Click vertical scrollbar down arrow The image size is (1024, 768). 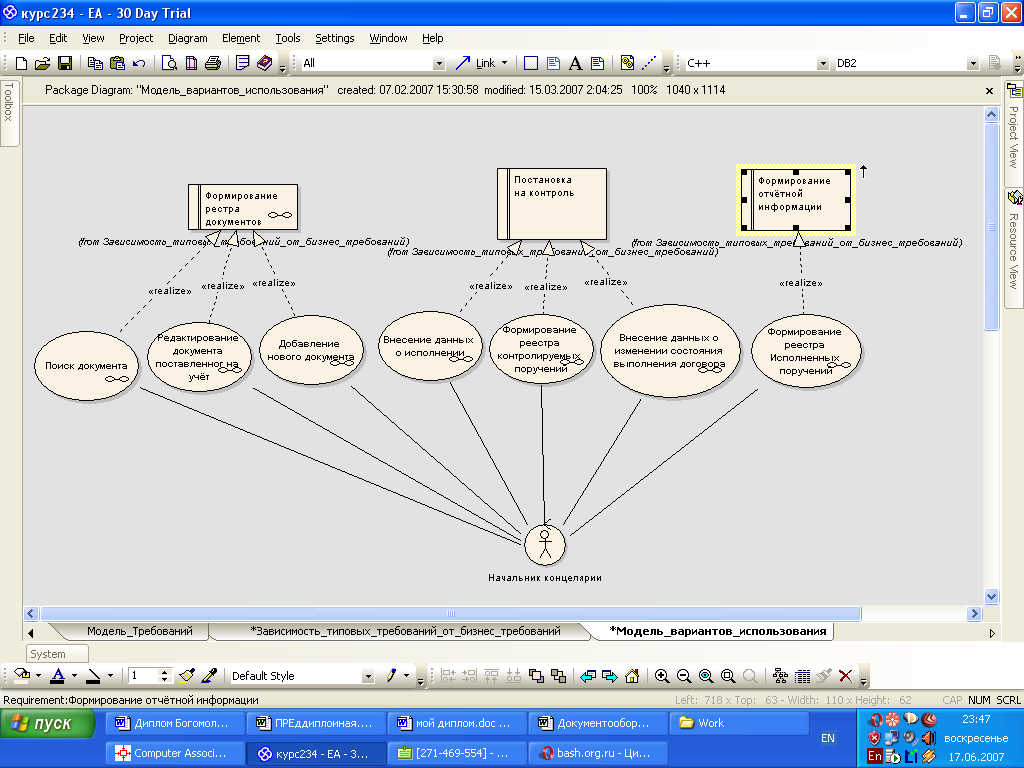click(x=991, y=596)
